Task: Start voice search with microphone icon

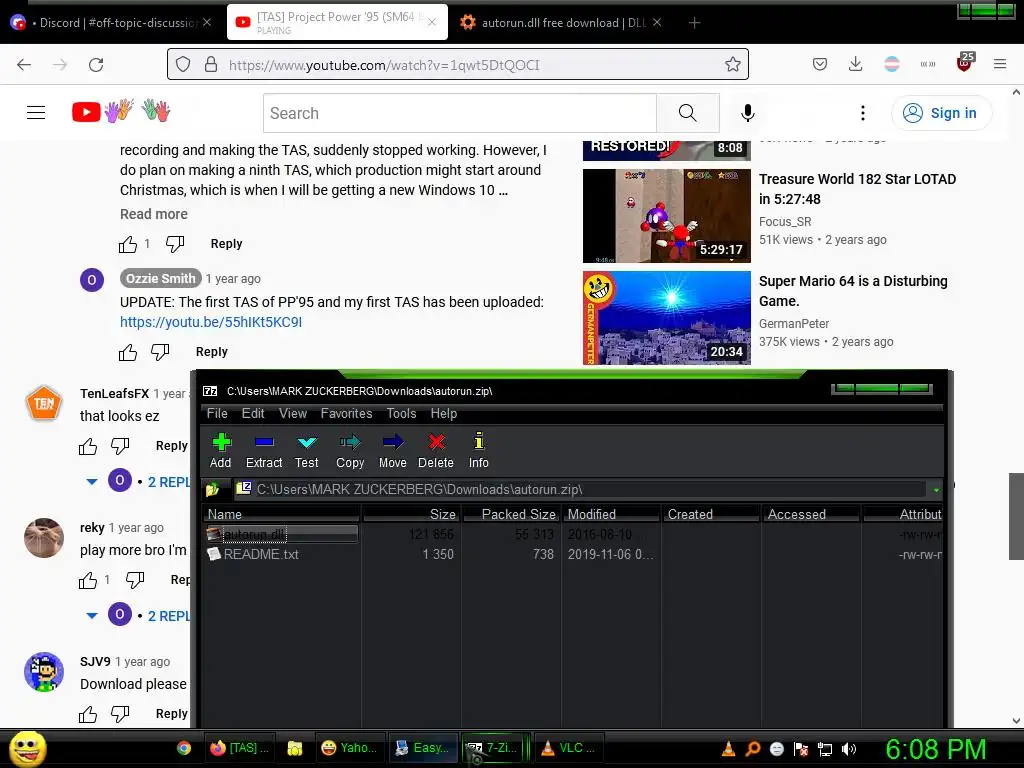Action: pyautogui.click(x=748, y=113)
